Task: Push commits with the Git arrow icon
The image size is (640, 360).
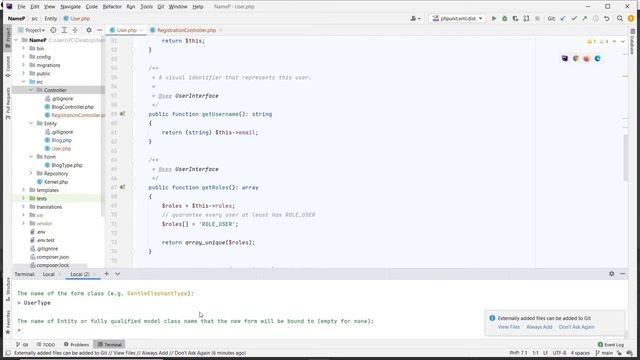Action: pos(585,18)
